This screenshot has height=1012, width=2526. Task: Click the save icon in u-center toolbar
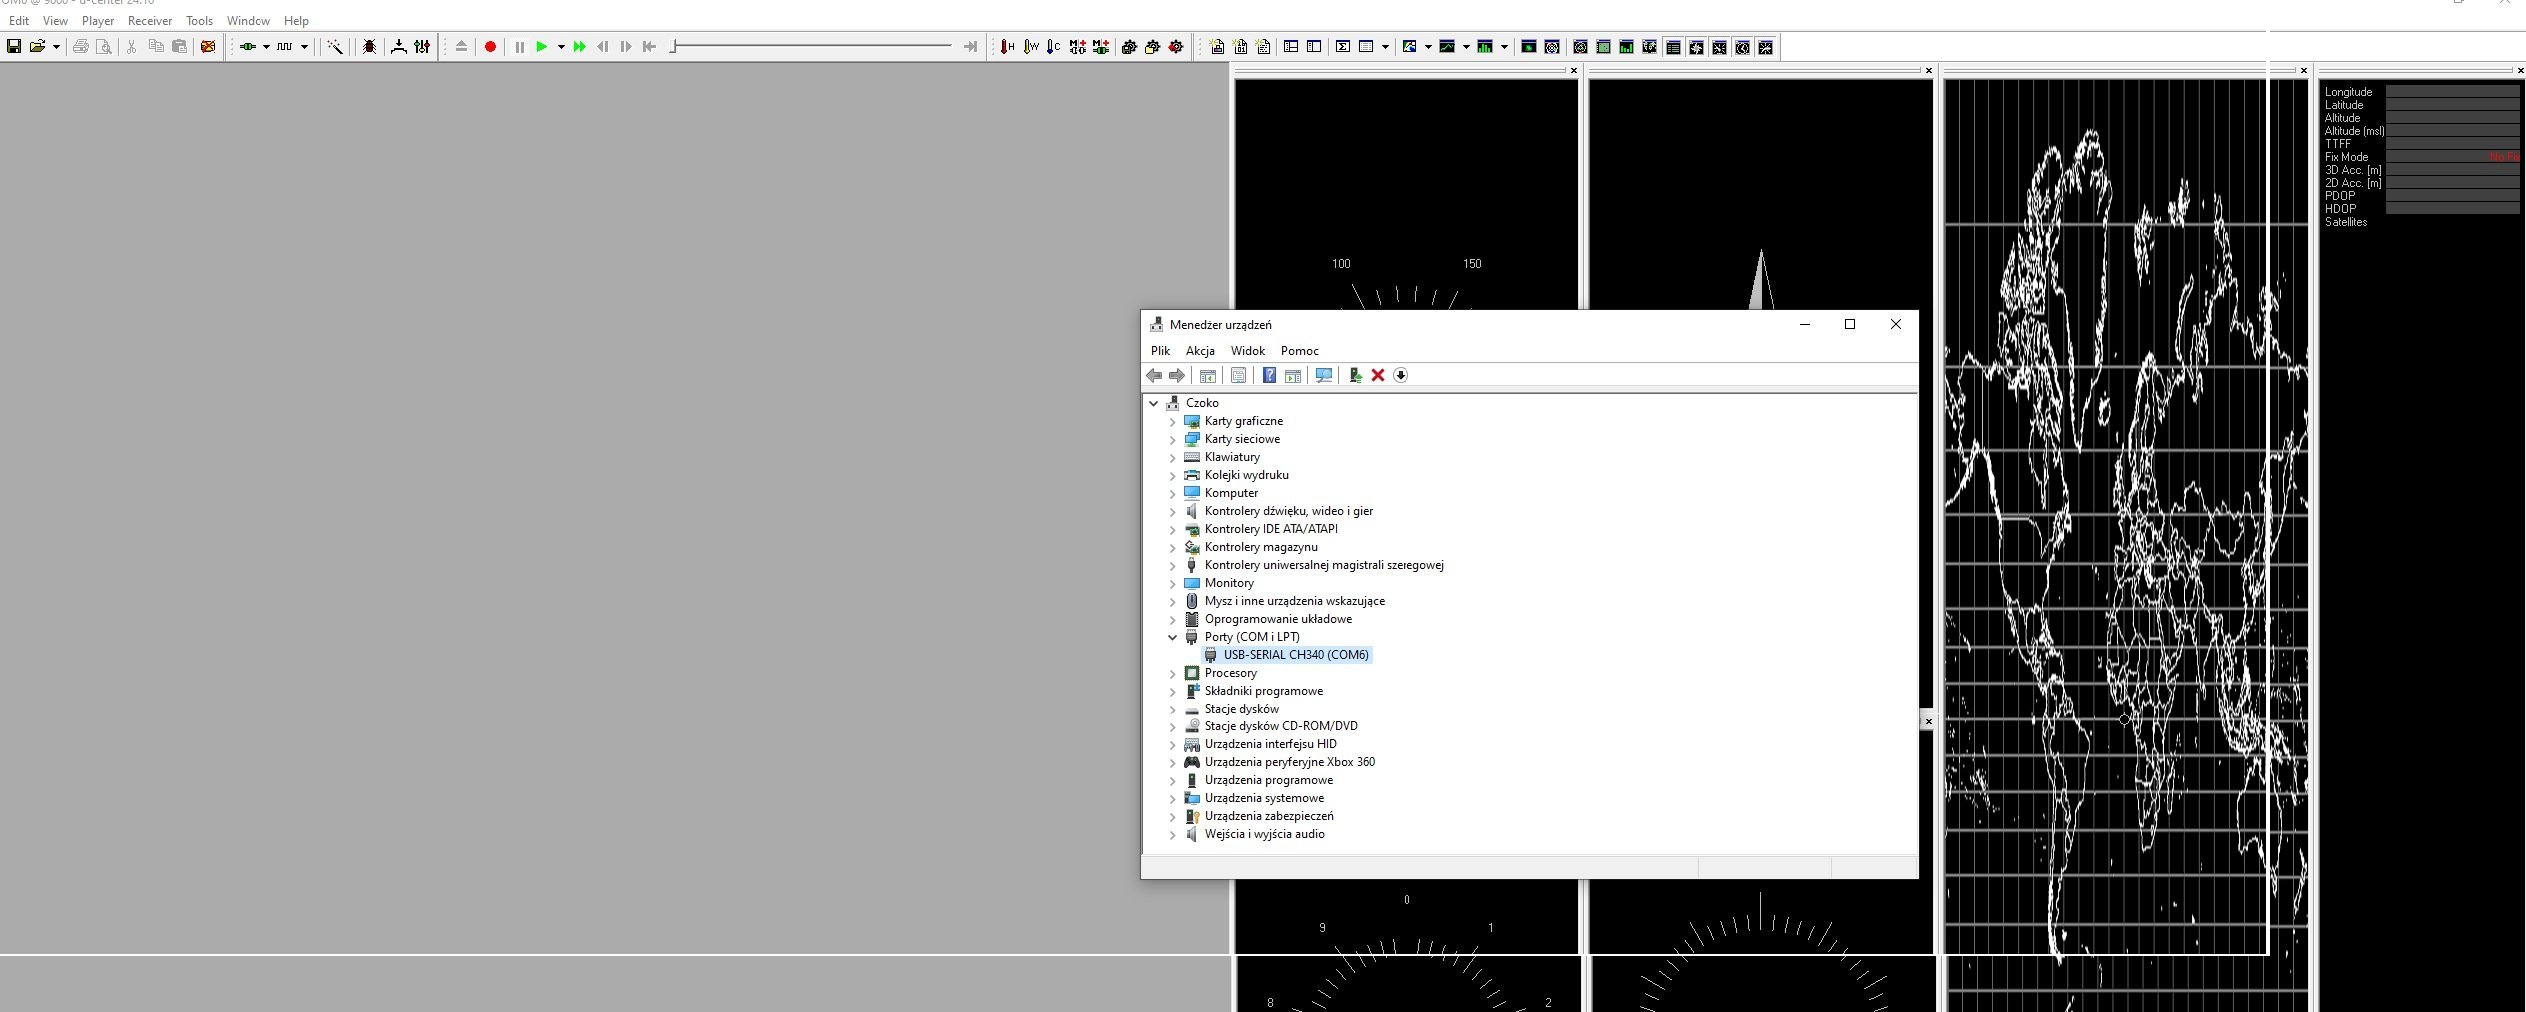[x=14, y=47]
